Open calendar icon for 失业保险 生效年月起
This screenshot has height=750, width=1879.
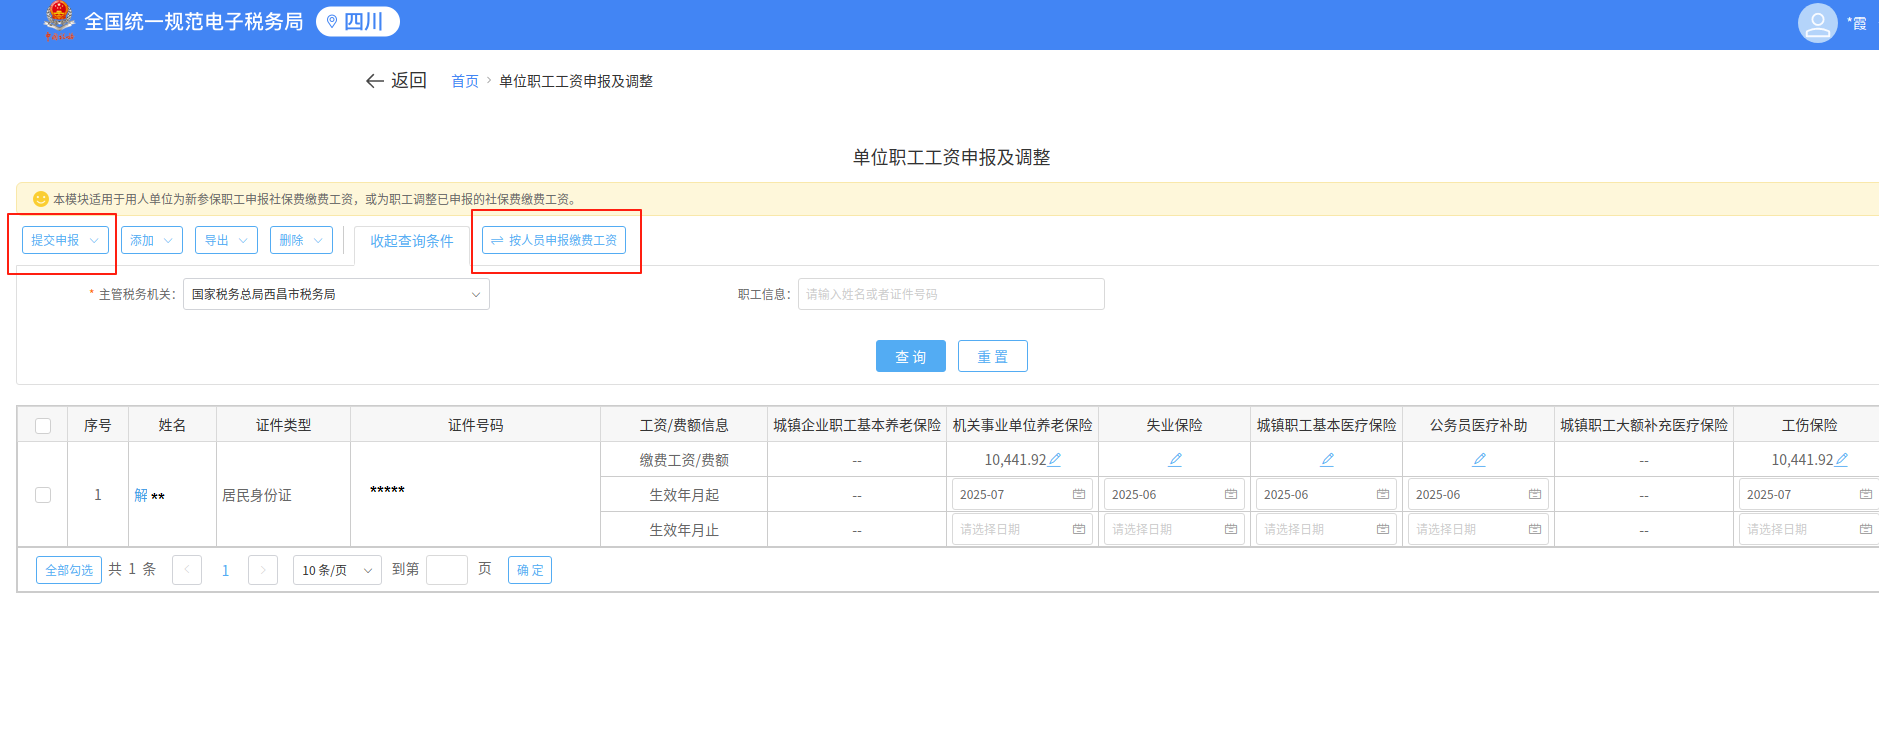pos(1231,495)
